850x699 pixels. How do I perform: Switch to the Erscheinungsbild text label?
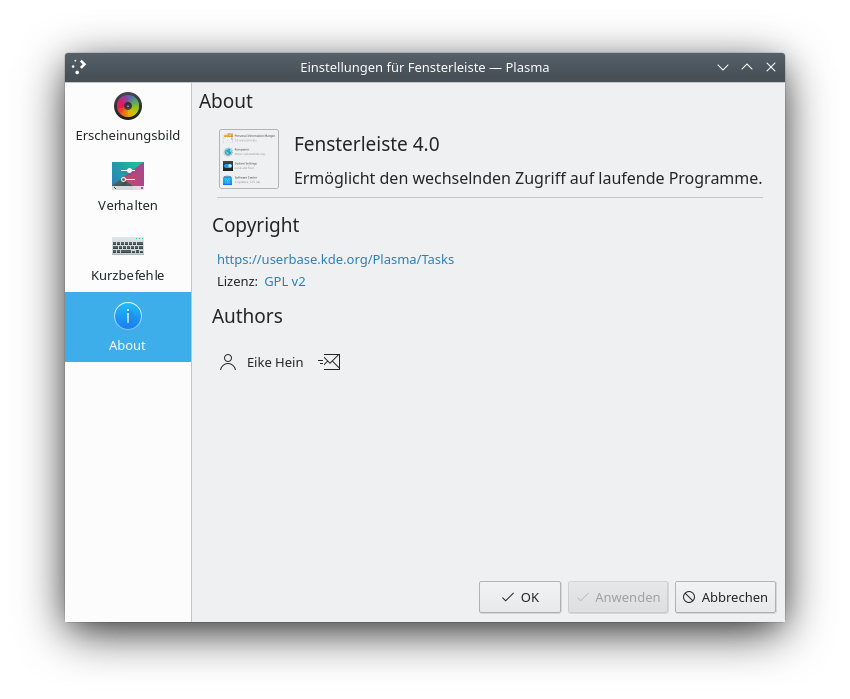pos(128,135)
